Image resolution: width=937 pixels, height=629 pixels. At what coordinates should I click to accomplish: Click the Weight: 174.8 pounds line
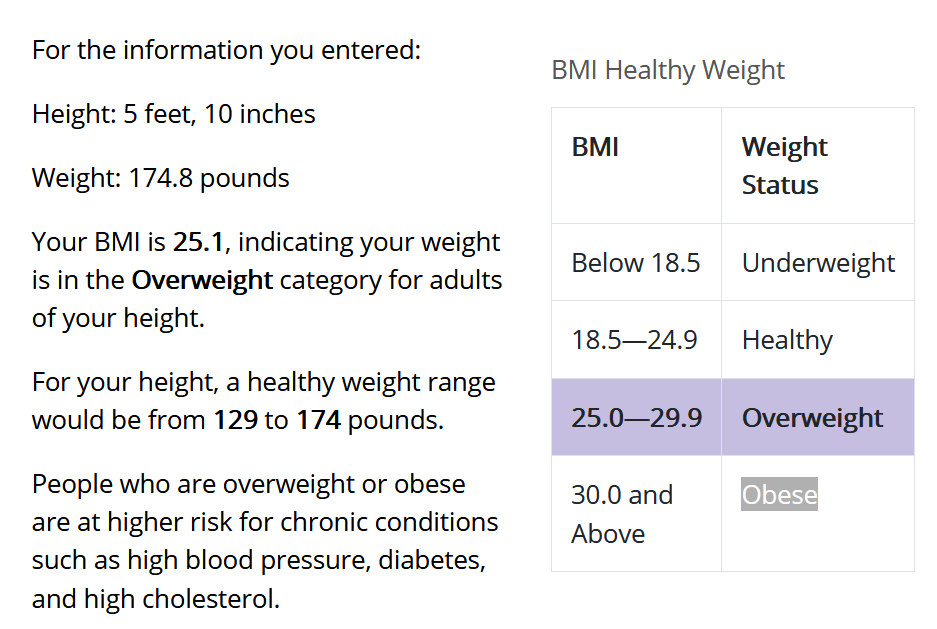(x=160, y=179)
